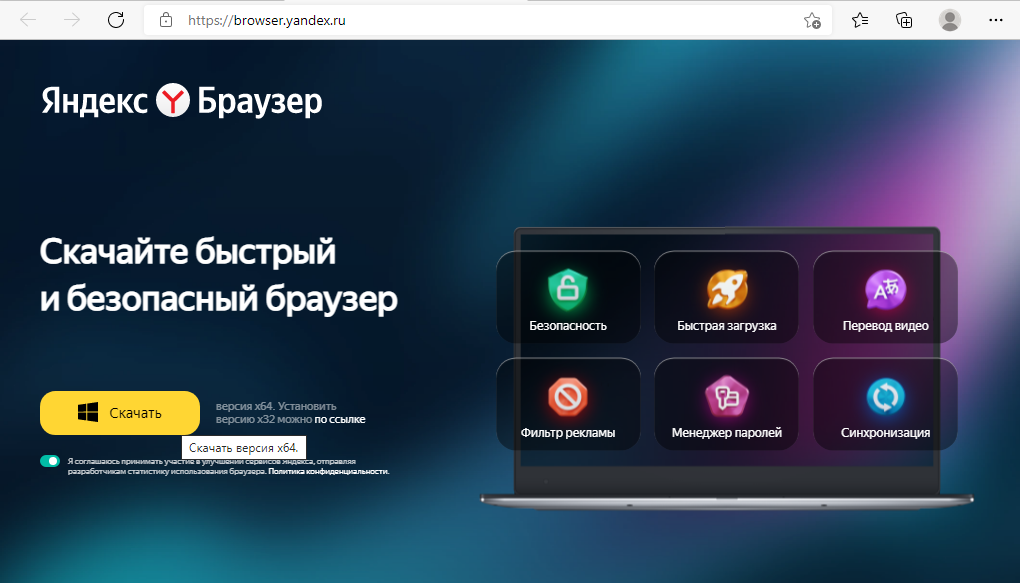
Task: Open the three-dot browser menu
Action: pos(995,20)
